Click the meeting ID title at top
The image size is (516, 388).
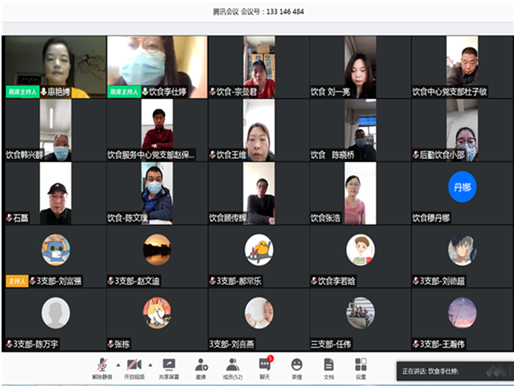(258, 12)
